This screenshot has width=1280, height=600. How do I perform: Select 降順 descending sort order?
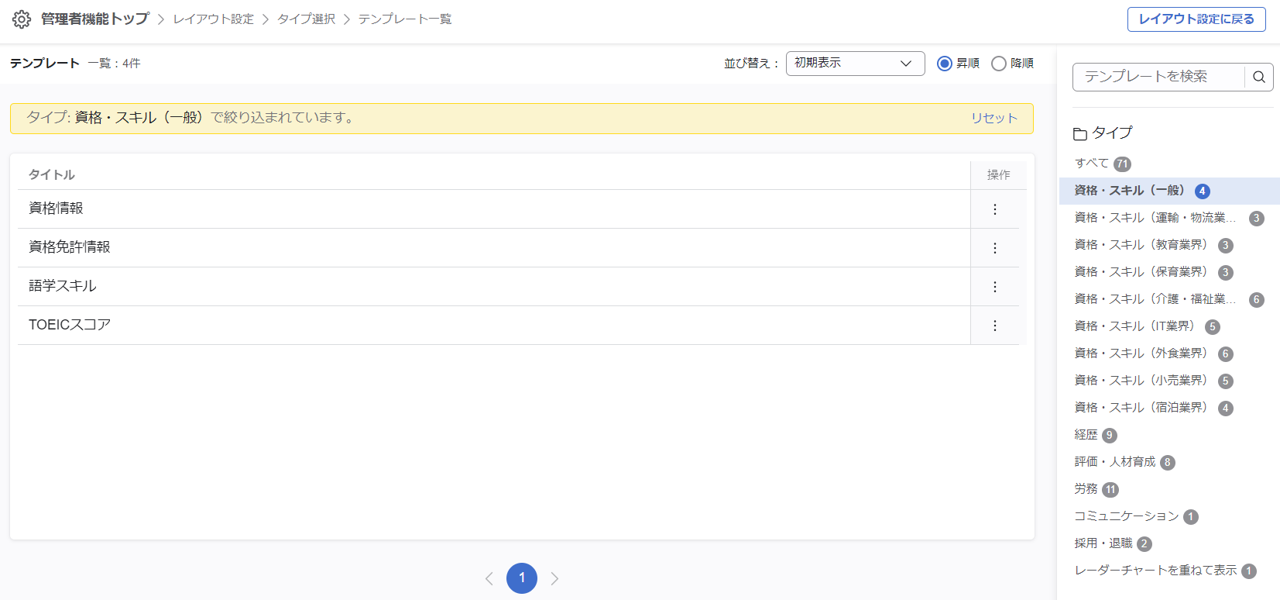tap(999, 63)
